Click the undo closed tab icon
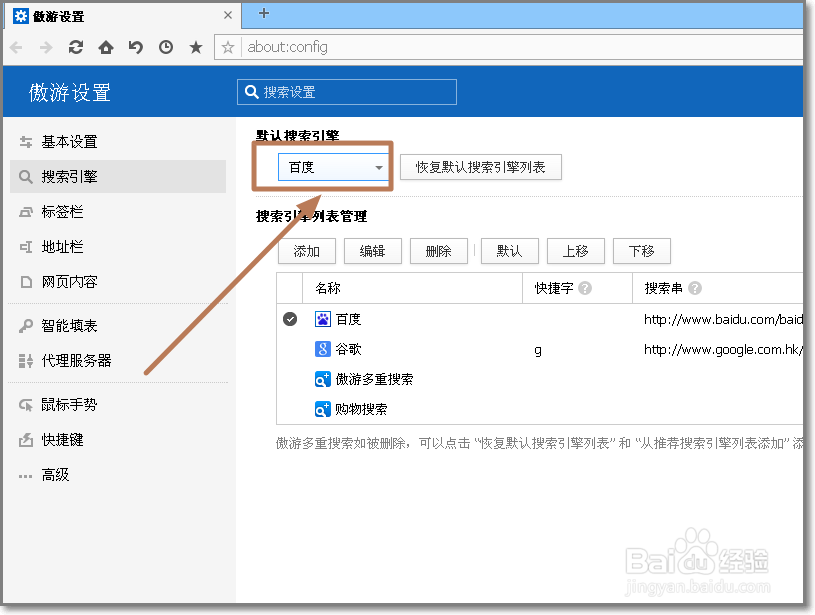The width and height of the screenshot is (815, 615). (136, 47)
